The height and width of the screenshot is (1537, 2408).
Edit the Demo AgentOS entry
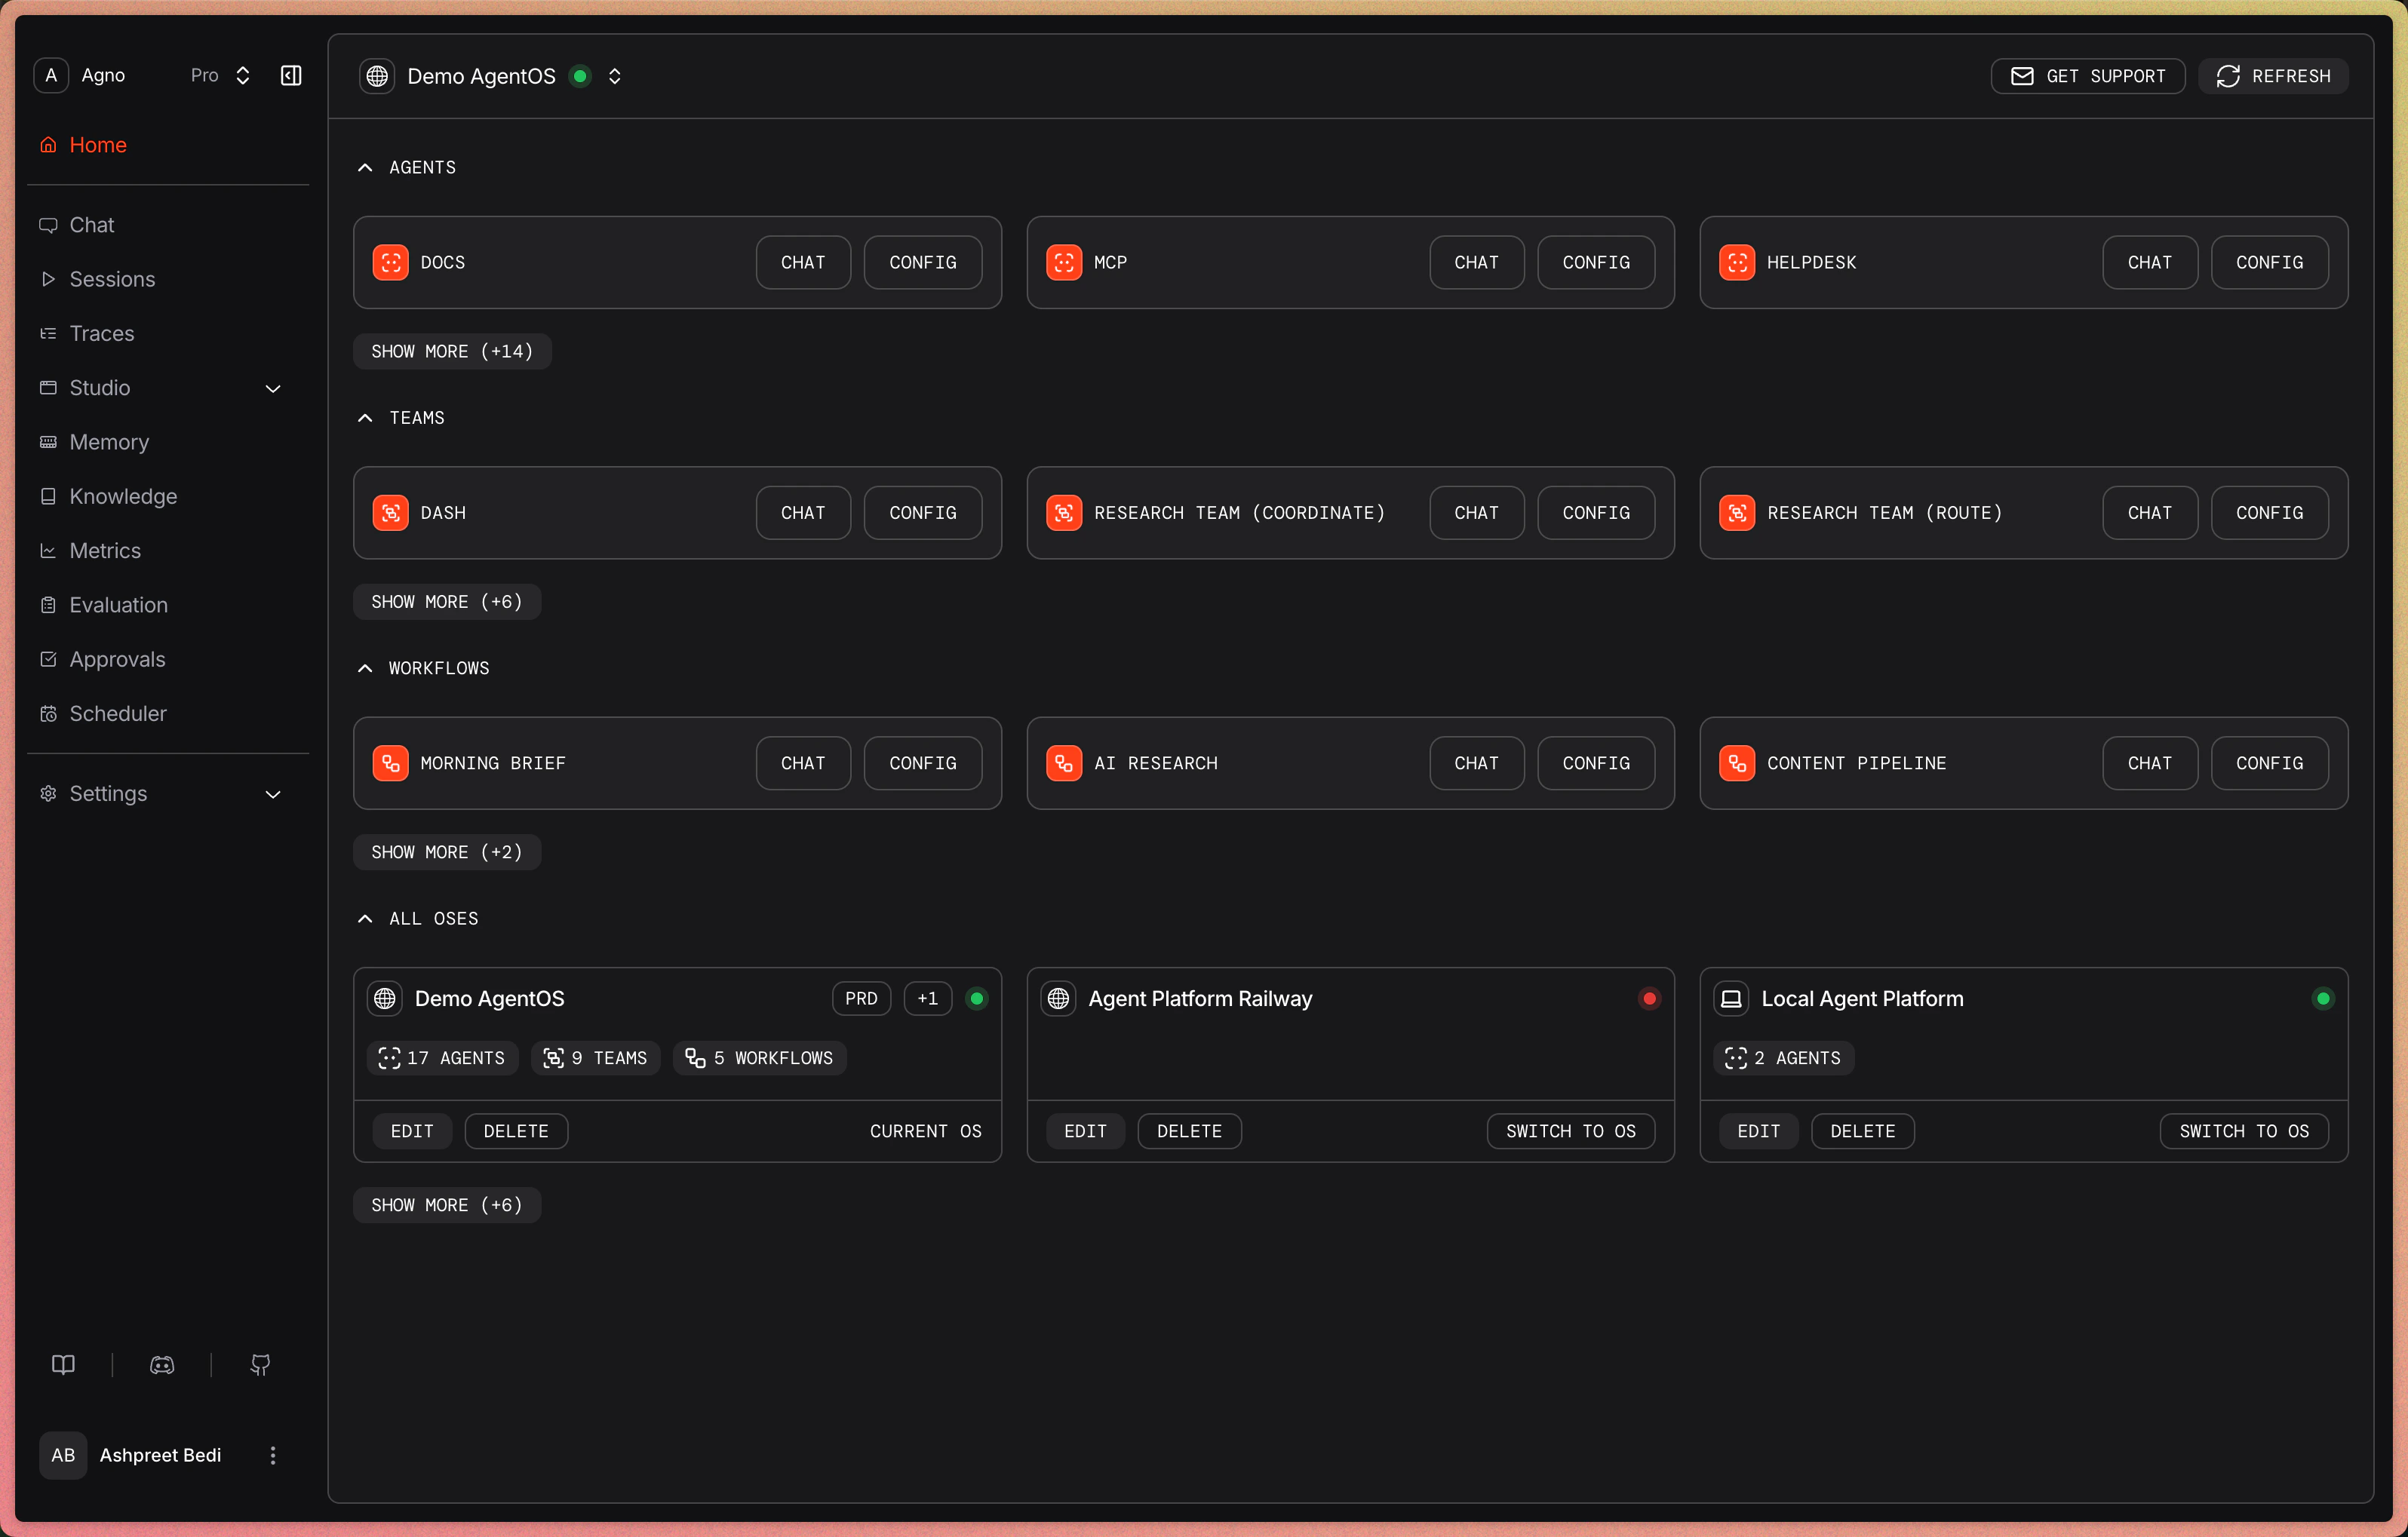click(x=412, y=1131)
